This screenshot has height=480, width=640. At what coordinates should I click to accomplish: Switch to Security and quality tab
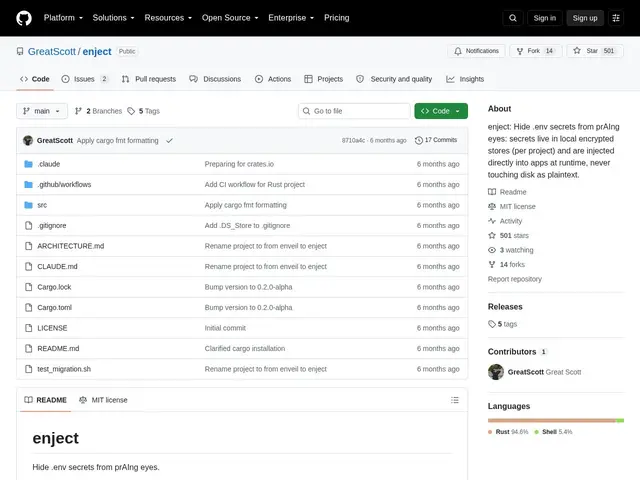[394, 79]
